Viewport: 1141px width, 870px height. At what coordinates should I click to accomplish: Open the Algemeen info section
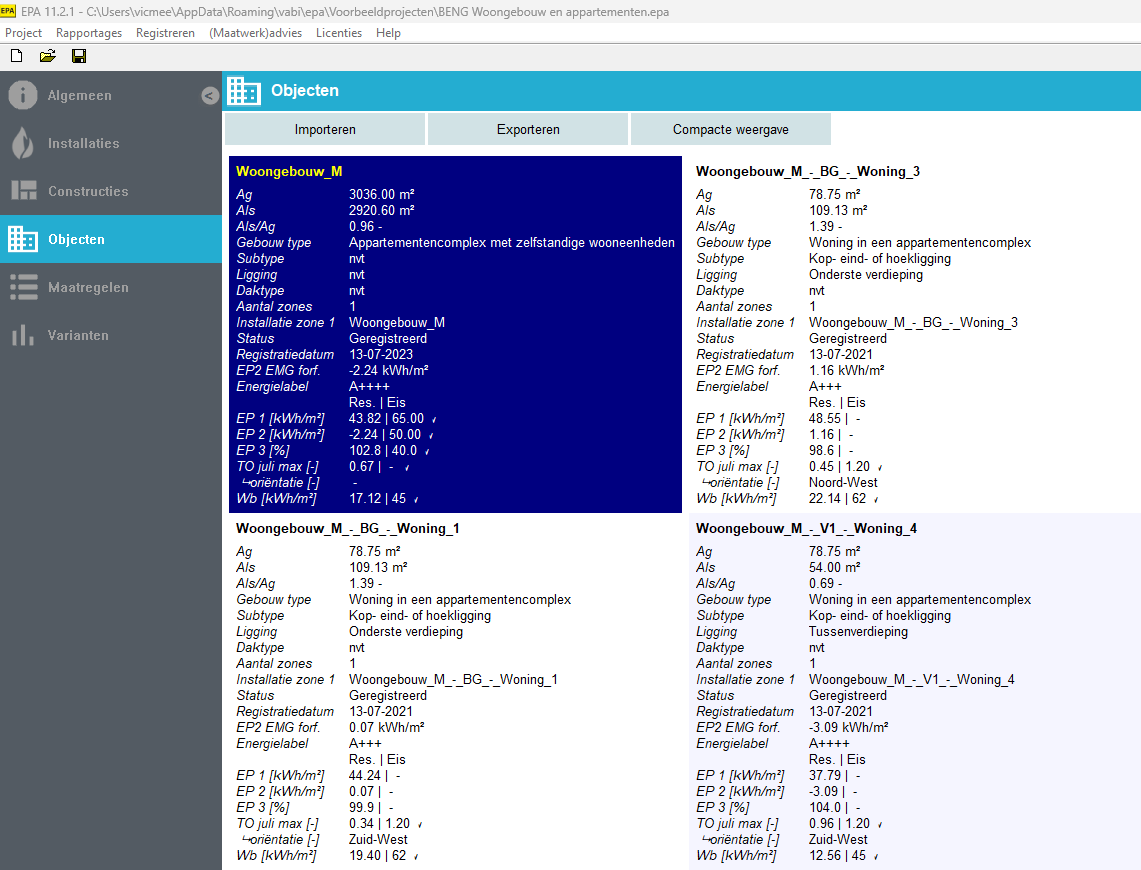point(80,96)
